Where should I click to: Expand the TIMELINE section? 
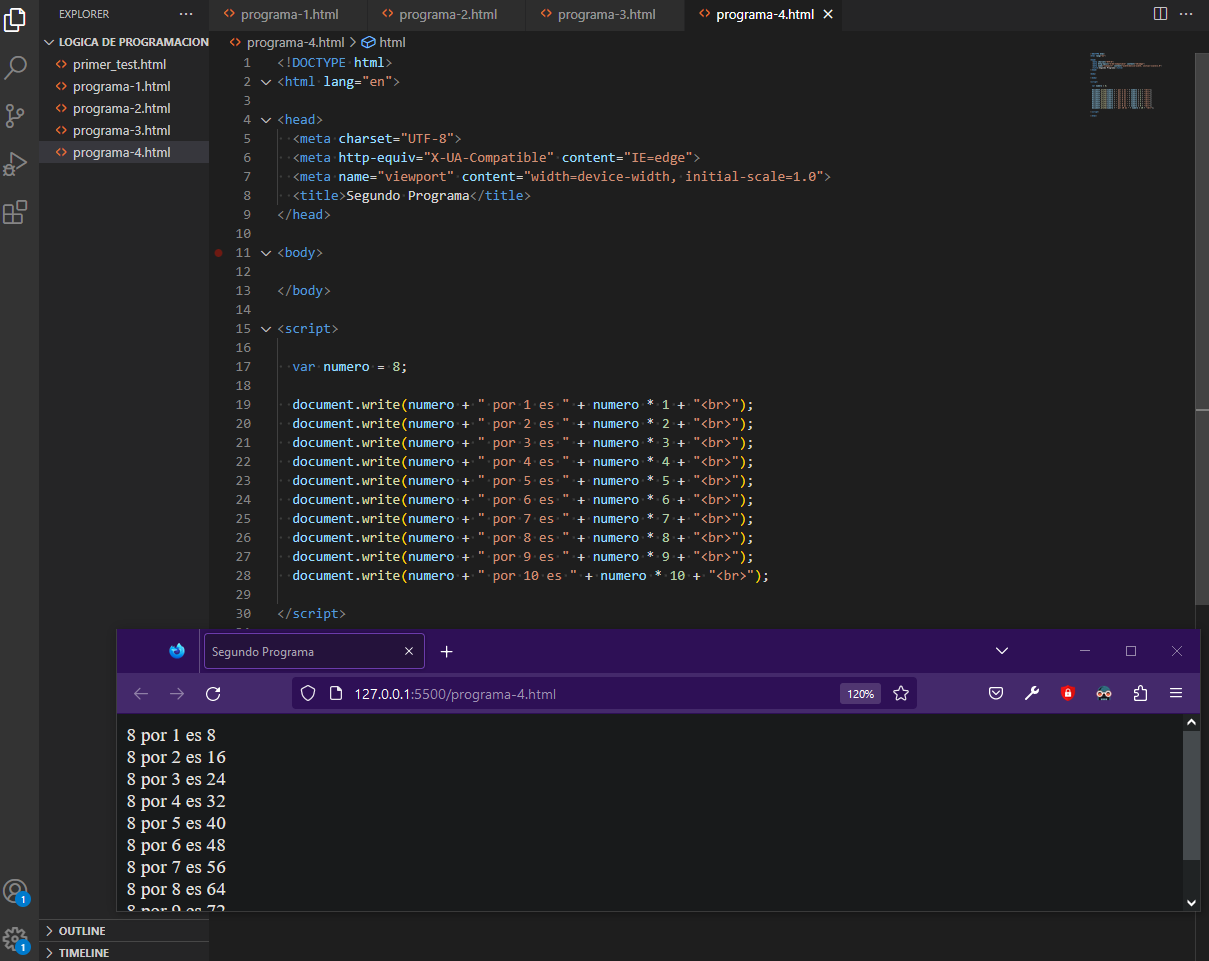point(83,953)
